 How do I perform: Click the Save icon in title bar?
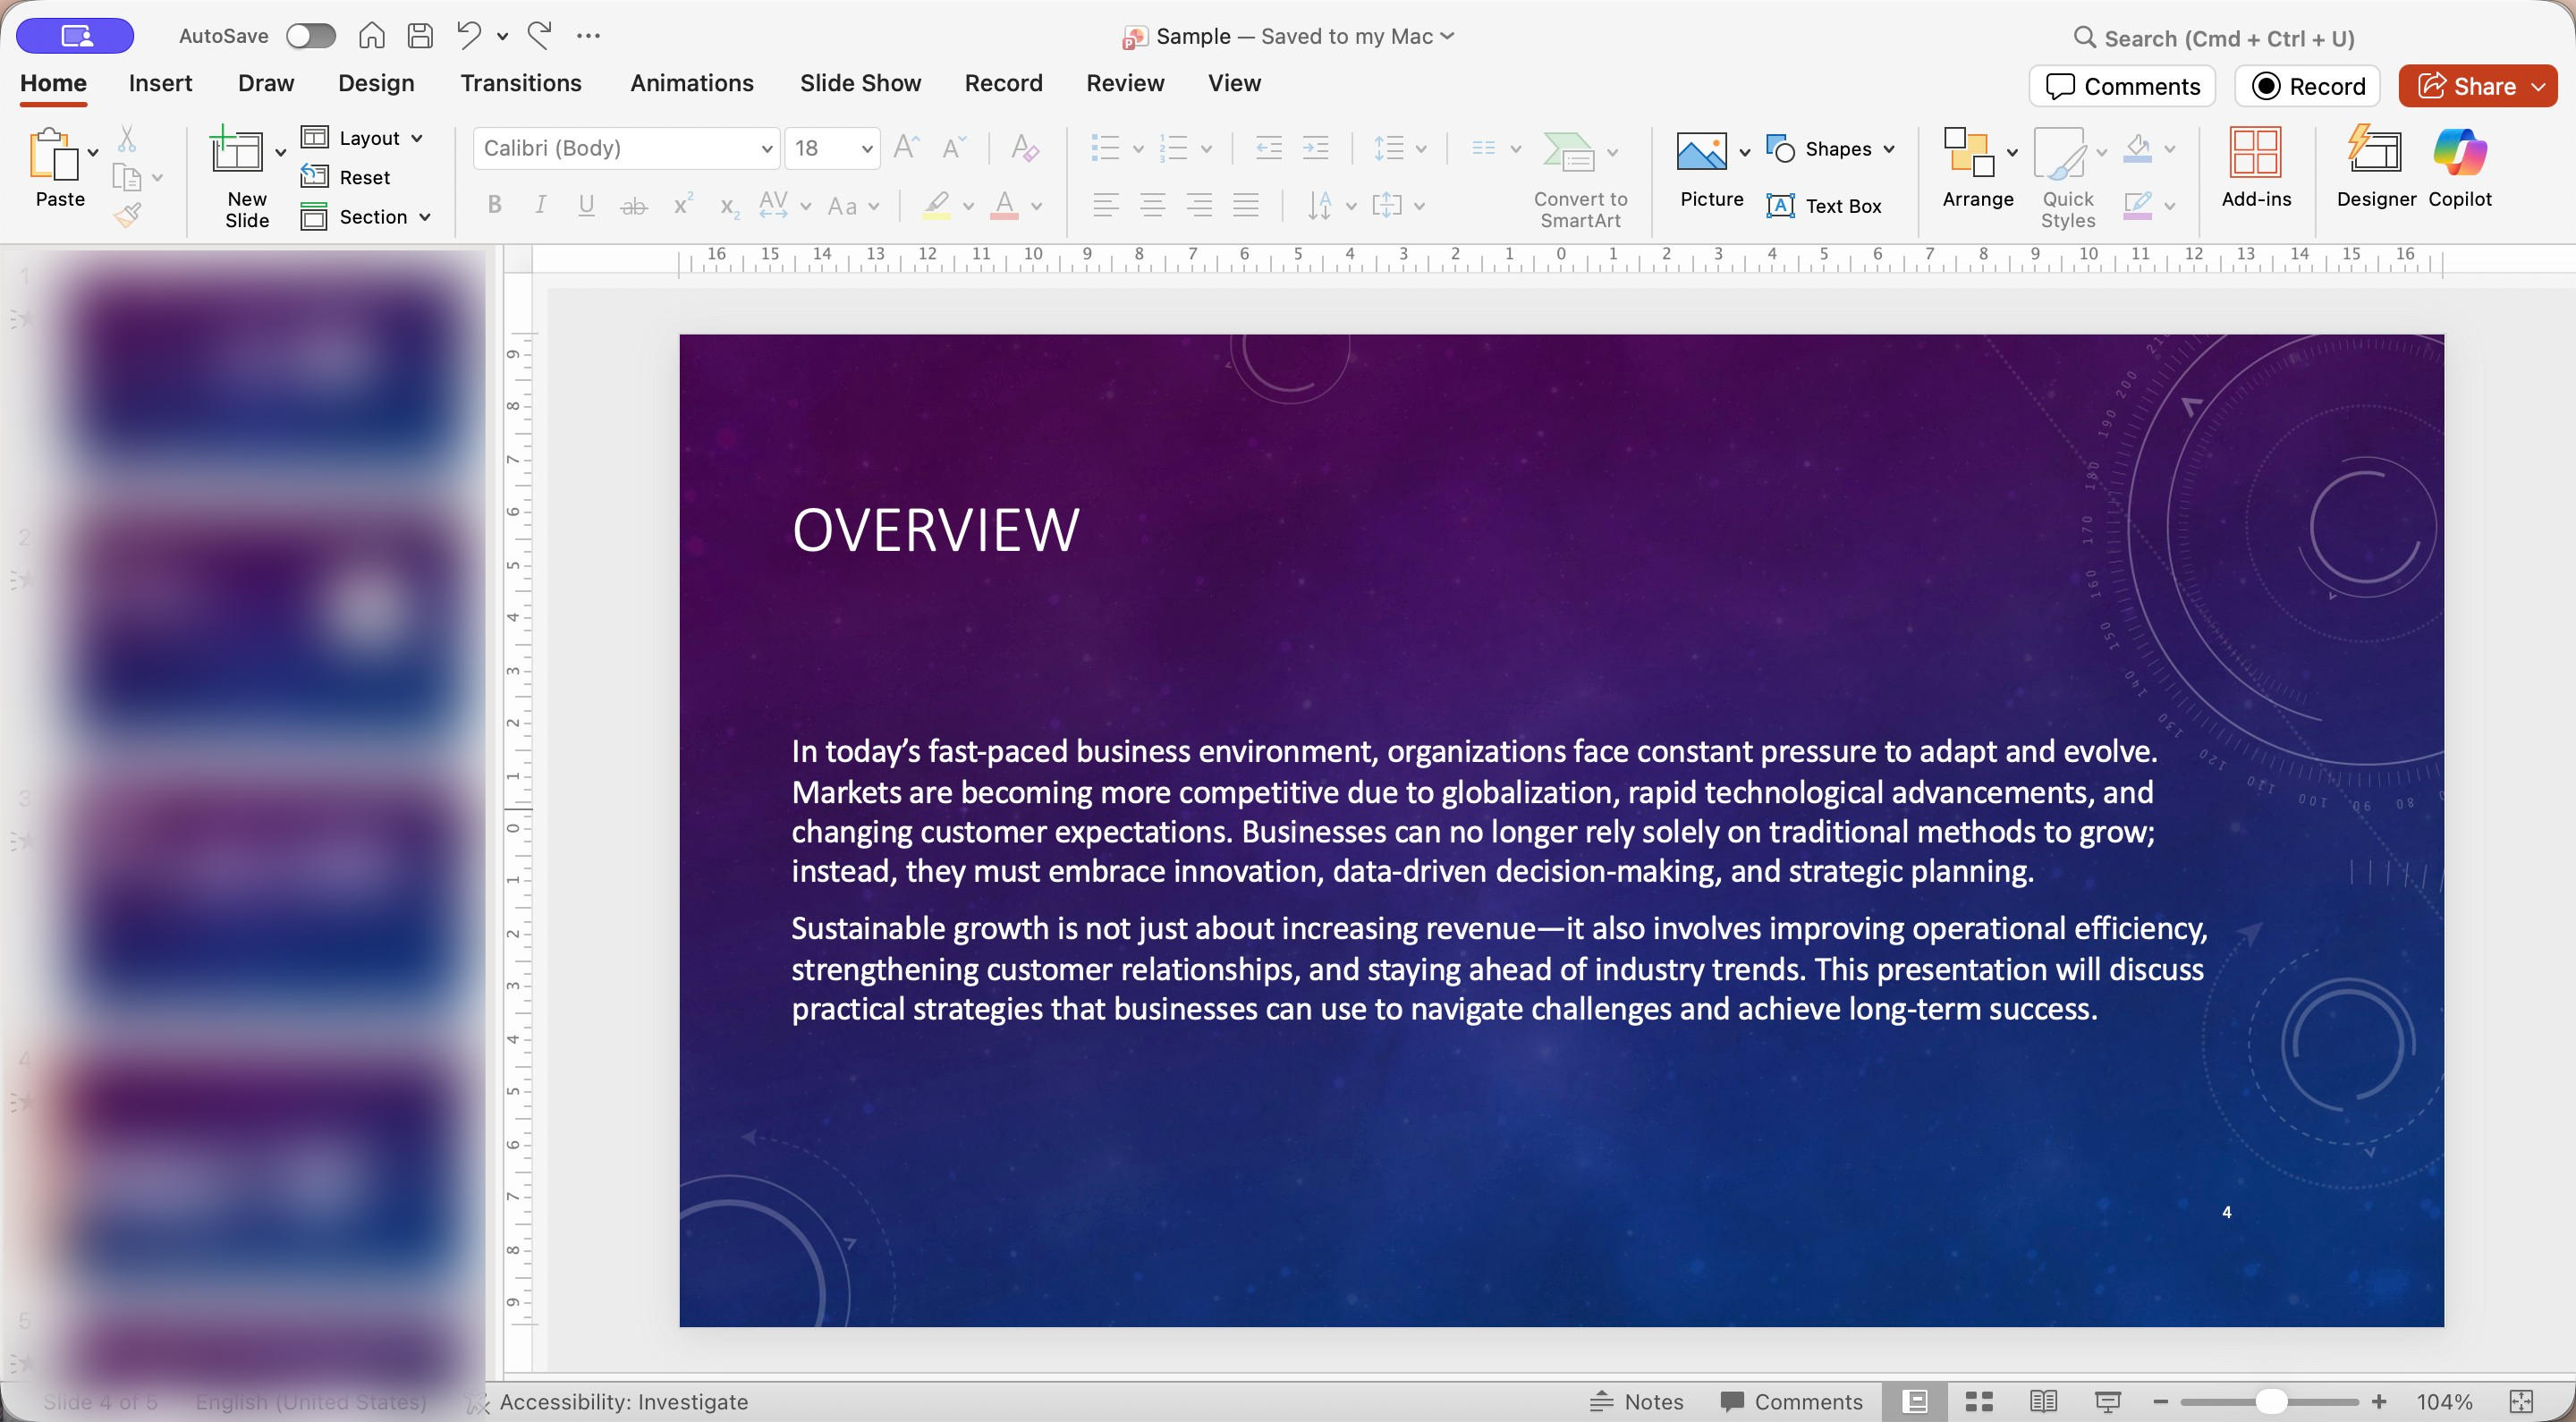420,36
